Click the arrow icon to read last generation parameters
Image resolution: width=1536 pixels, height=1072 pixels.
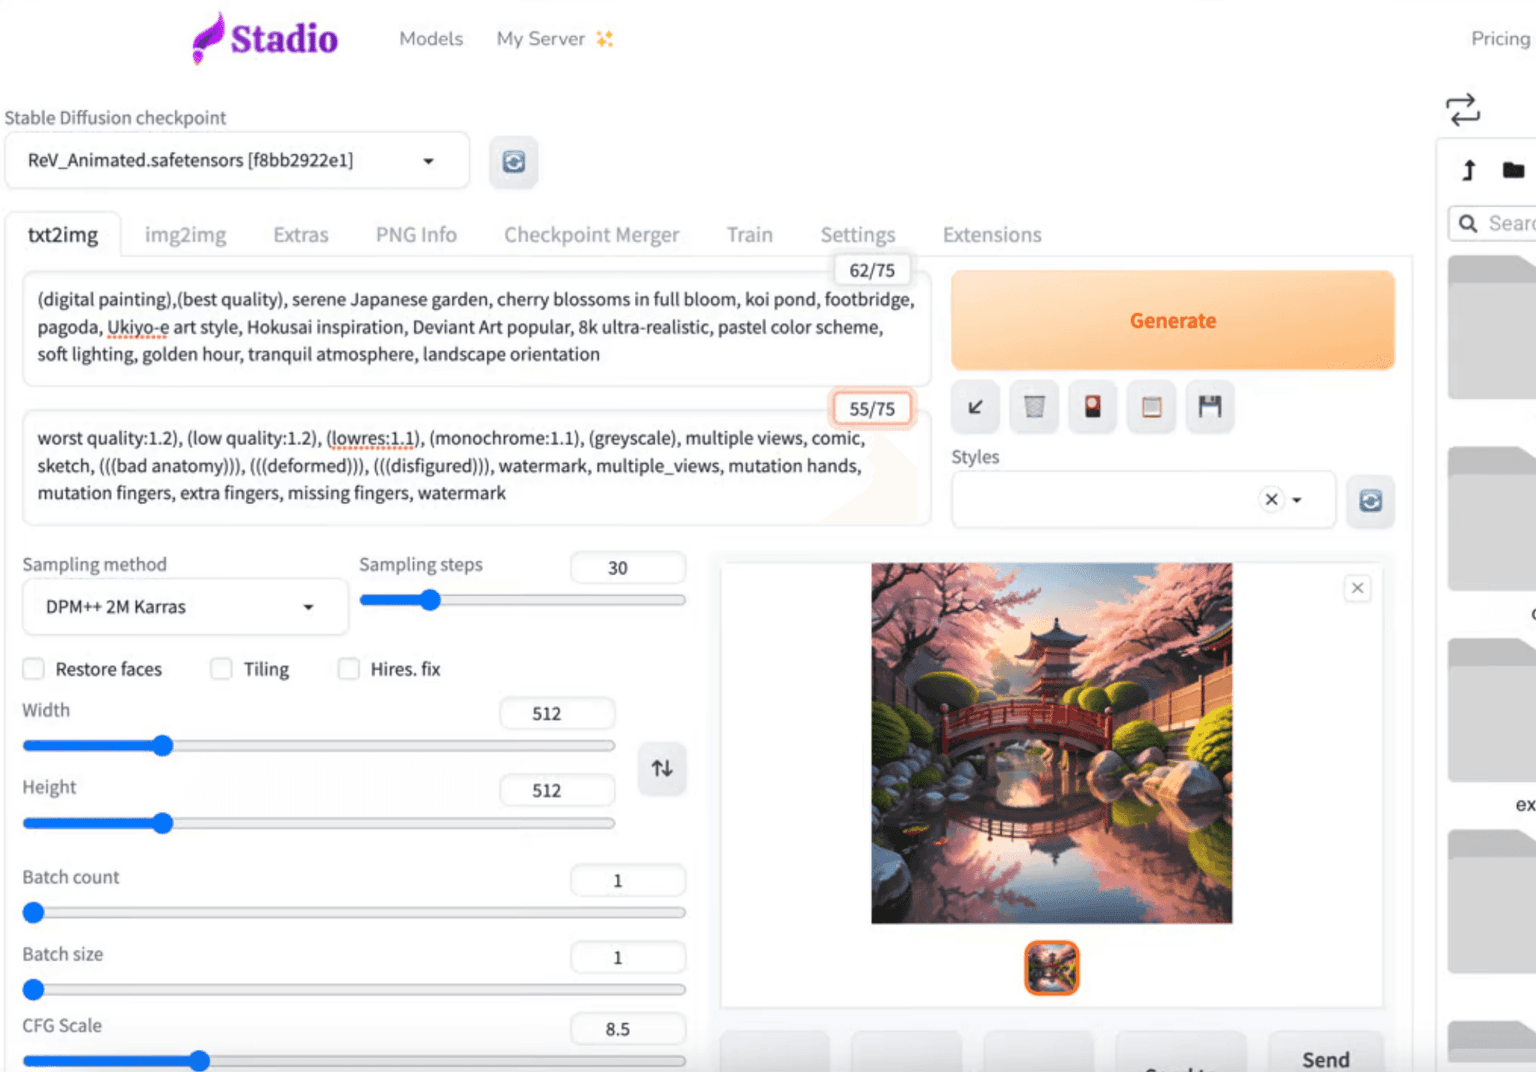[x=976, y=407]
